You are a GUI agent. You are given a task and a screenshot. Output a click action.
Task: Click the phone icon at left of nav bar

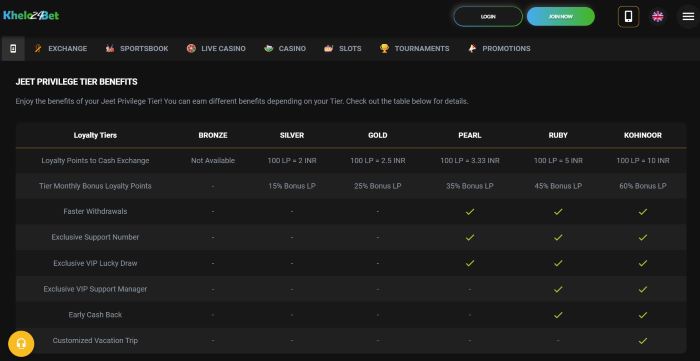(x=13, y=49)
